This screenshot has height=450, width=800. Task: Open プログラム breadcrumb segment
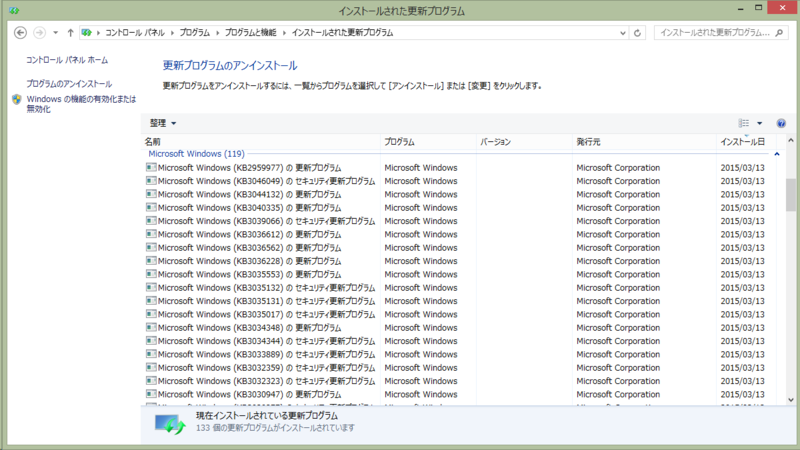194,33
